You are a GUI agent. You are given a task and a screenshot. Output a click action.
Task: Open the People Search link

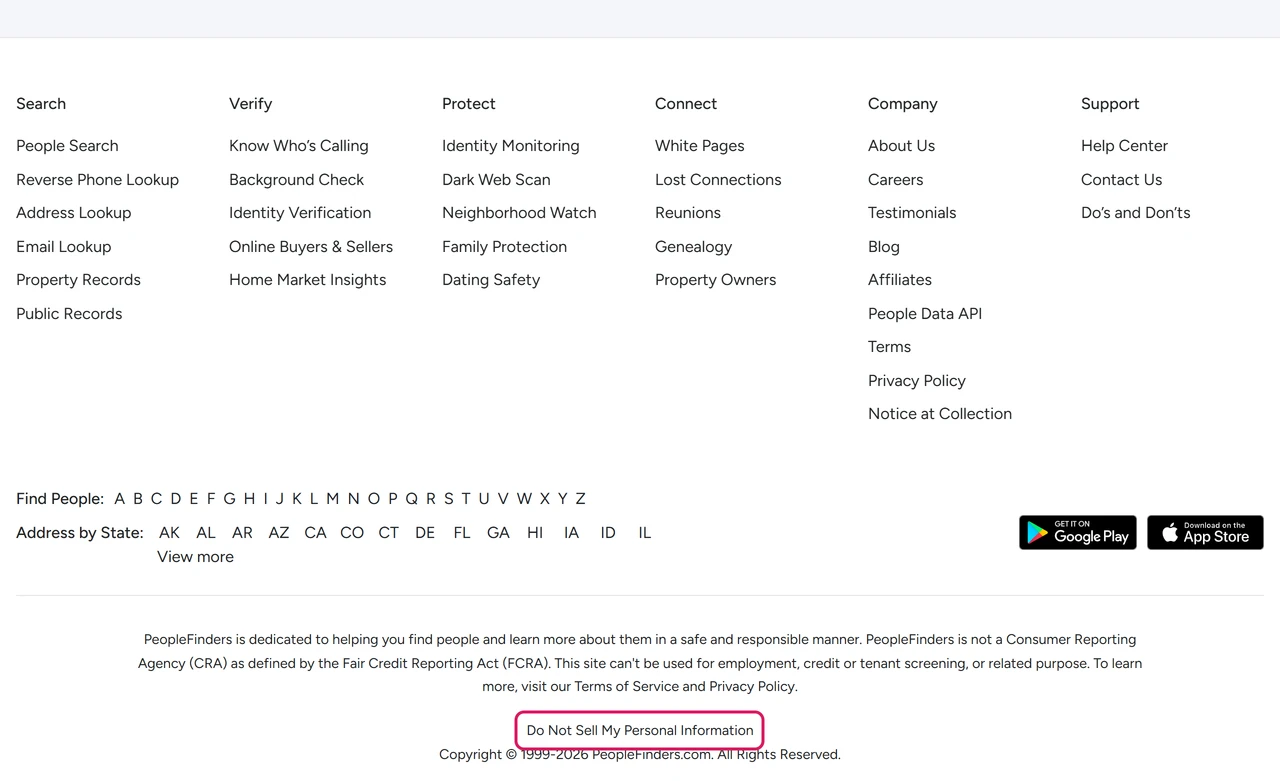coord(67,146)
